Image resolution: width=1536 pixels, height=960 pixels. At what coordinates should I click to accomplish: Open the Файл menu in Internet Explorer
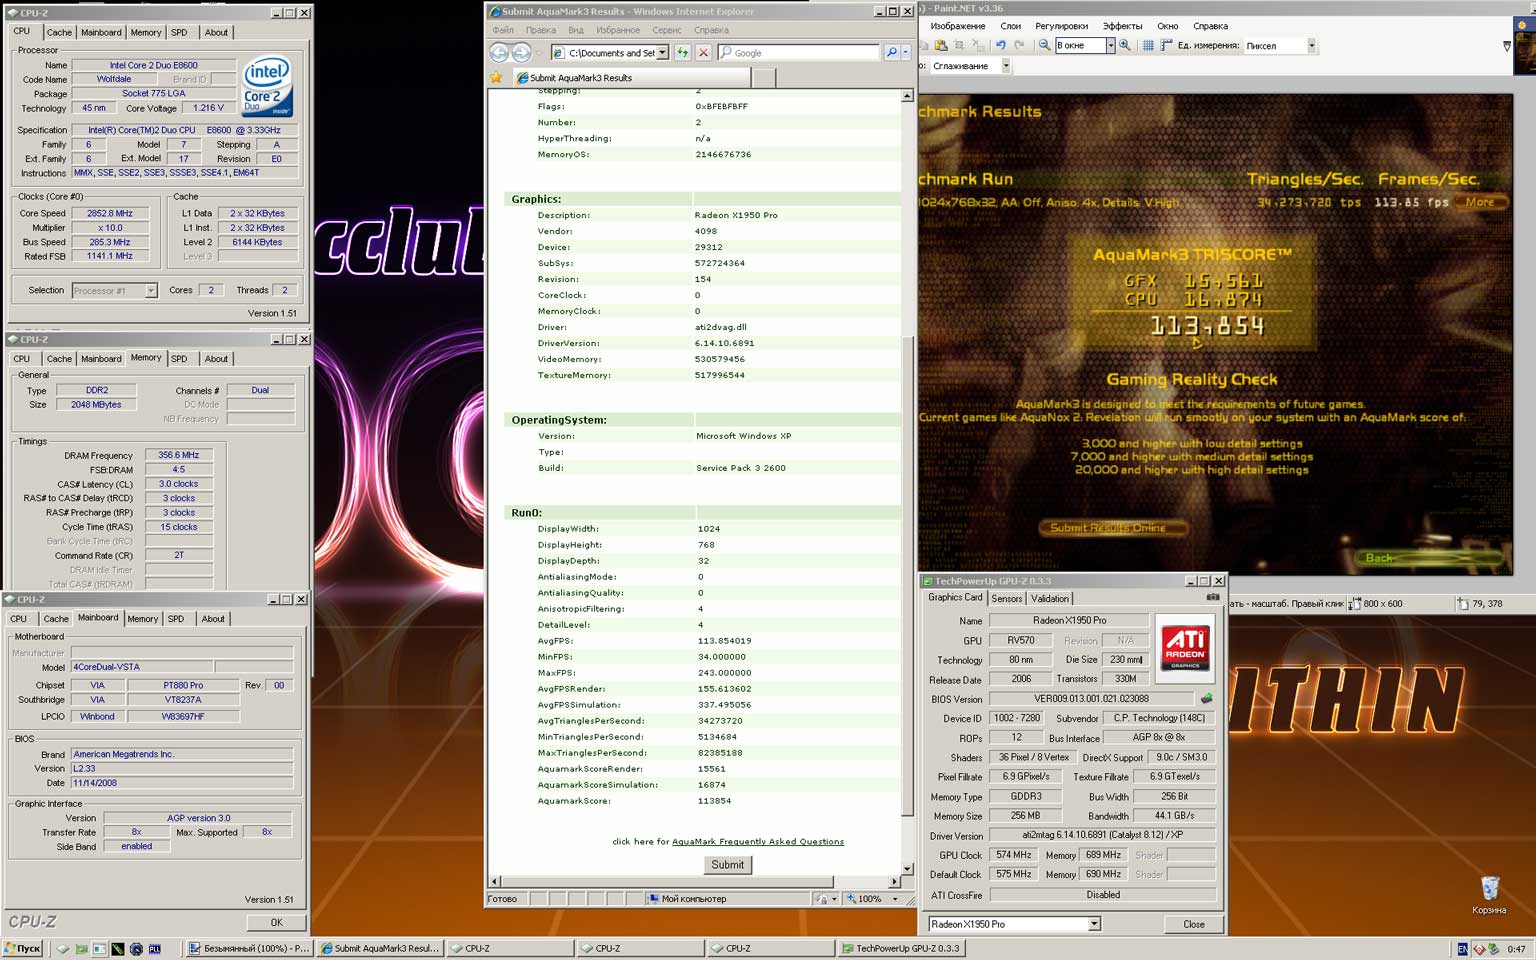[503, 30]
